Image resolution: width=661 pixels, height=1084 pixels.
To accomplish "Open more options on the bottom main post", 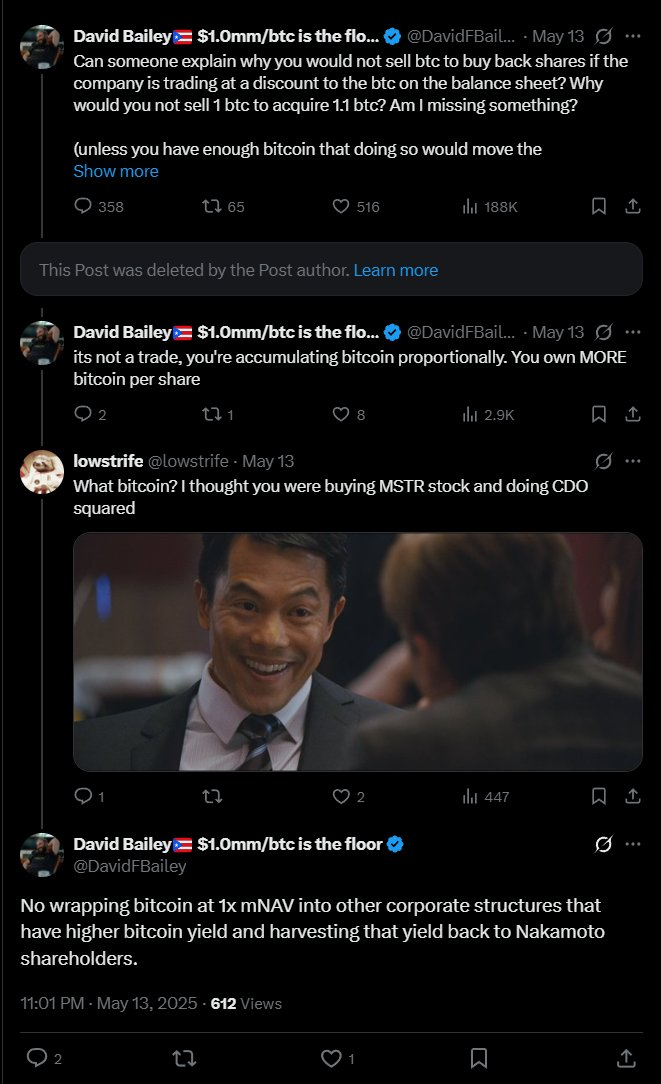I will click(x=632, y=844).
